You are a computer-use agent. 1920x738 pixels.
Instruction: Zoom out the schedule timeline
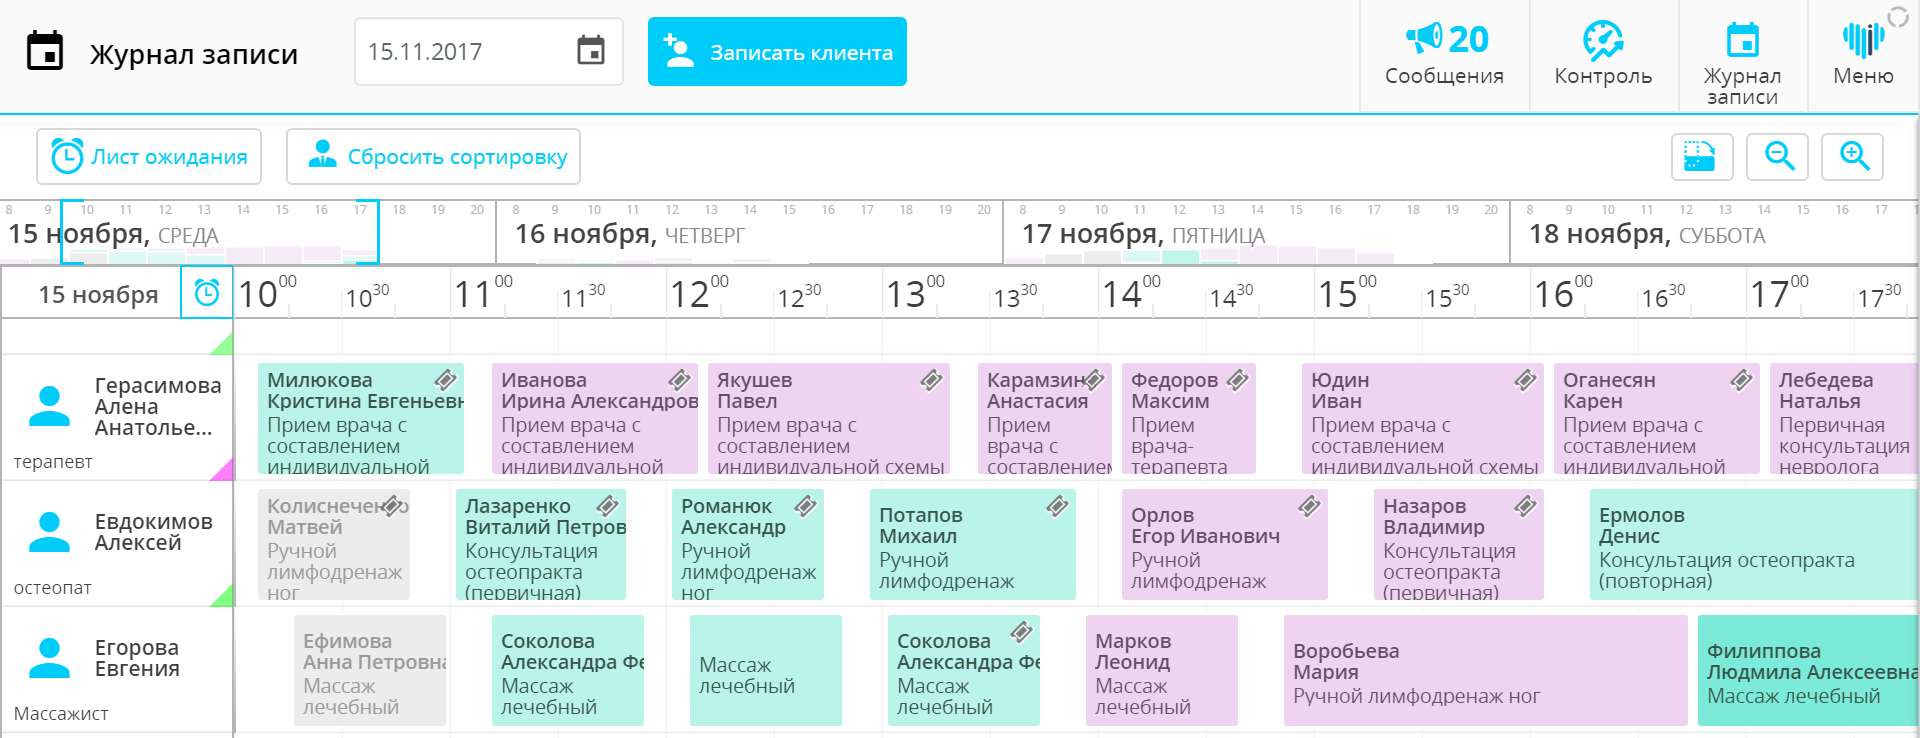(x=1777, y=157)
